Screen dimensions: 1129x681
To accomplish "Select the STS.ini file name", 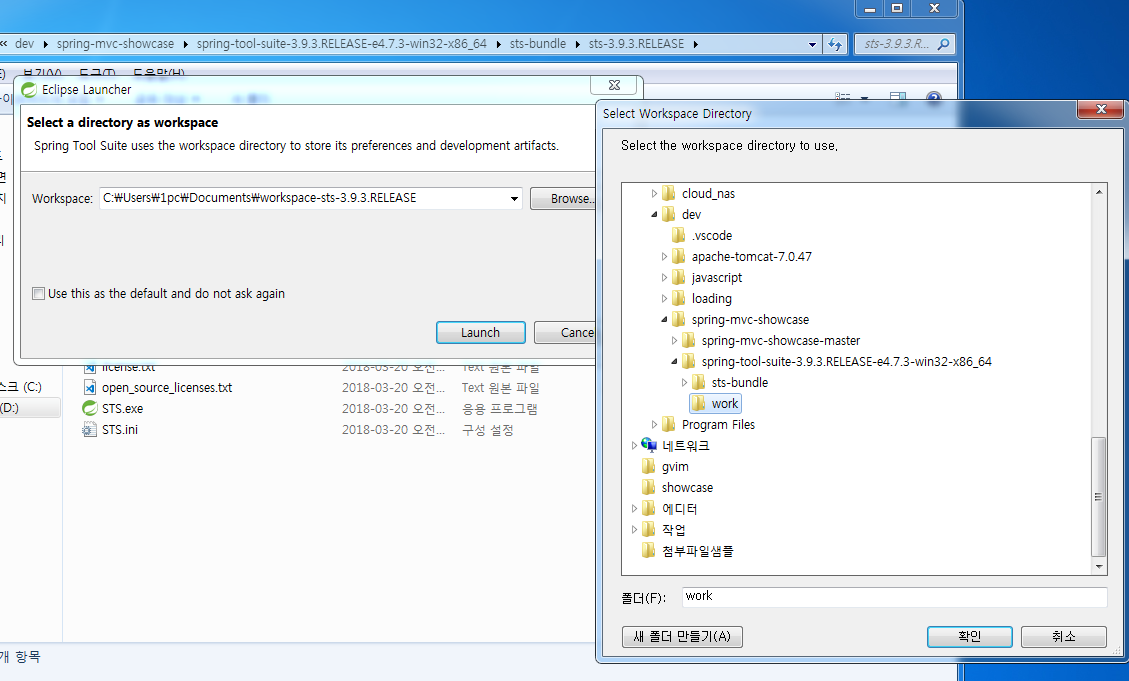I will [120, 430].
